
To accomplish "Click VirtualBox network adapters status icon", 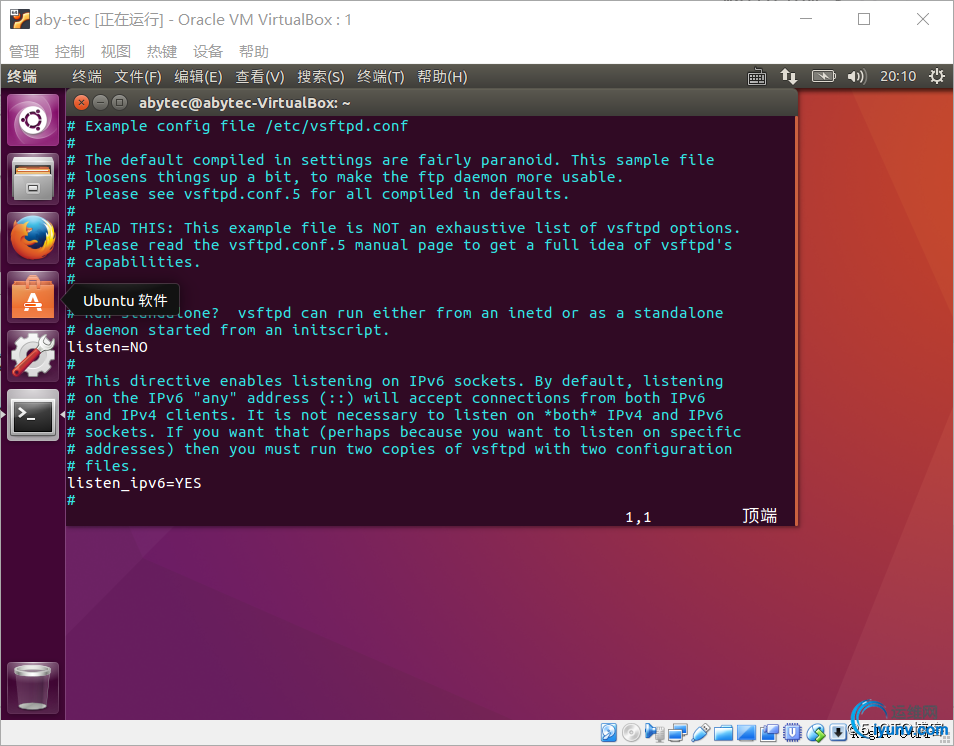I will (677, 733).
